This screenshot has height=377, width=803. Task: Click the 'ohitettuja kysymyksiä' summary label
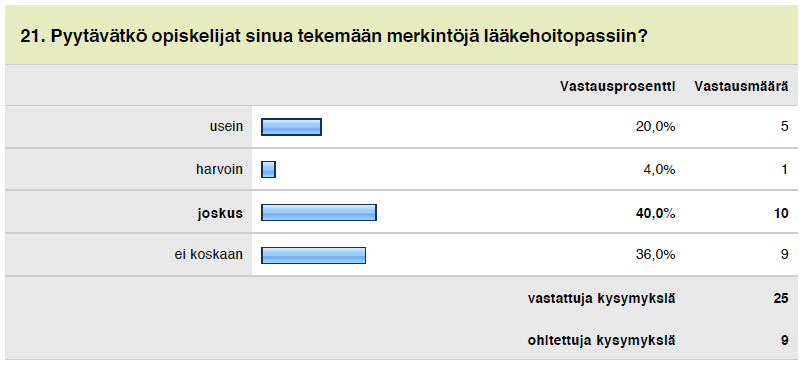pos(601,340)
